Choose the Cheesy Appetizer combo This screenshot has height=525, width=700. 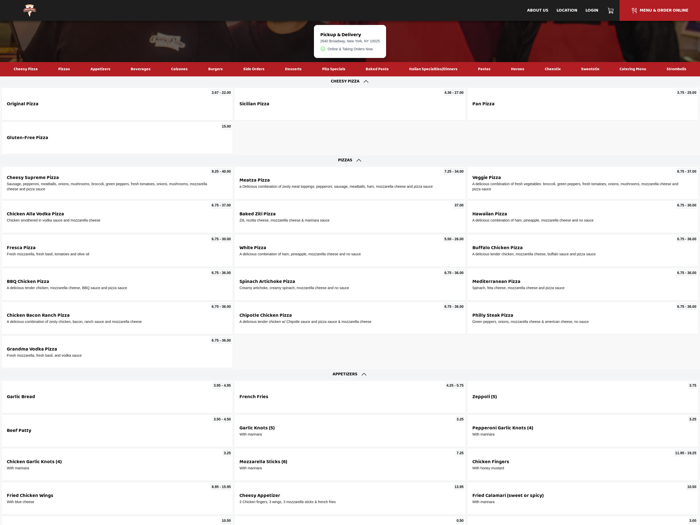(x=350, y=498)
